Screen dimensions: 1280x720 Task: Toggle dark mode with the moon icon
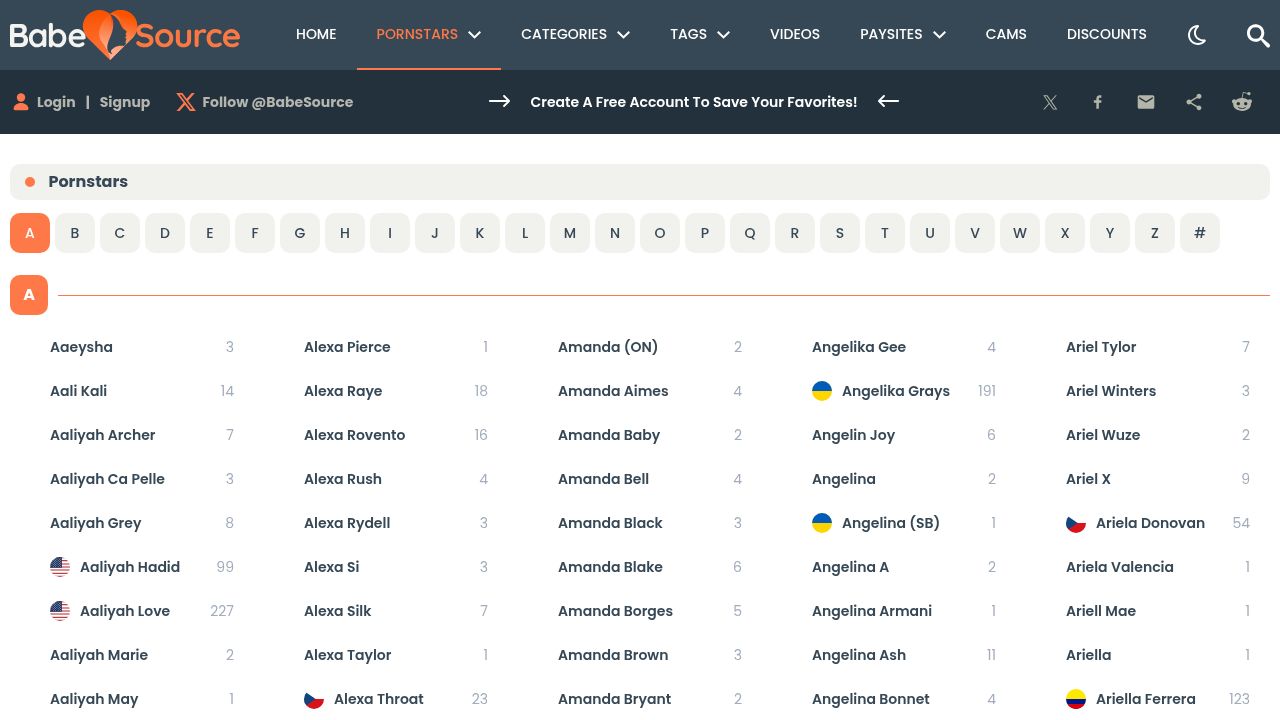pyautogui.click(x=1197, y=35)
